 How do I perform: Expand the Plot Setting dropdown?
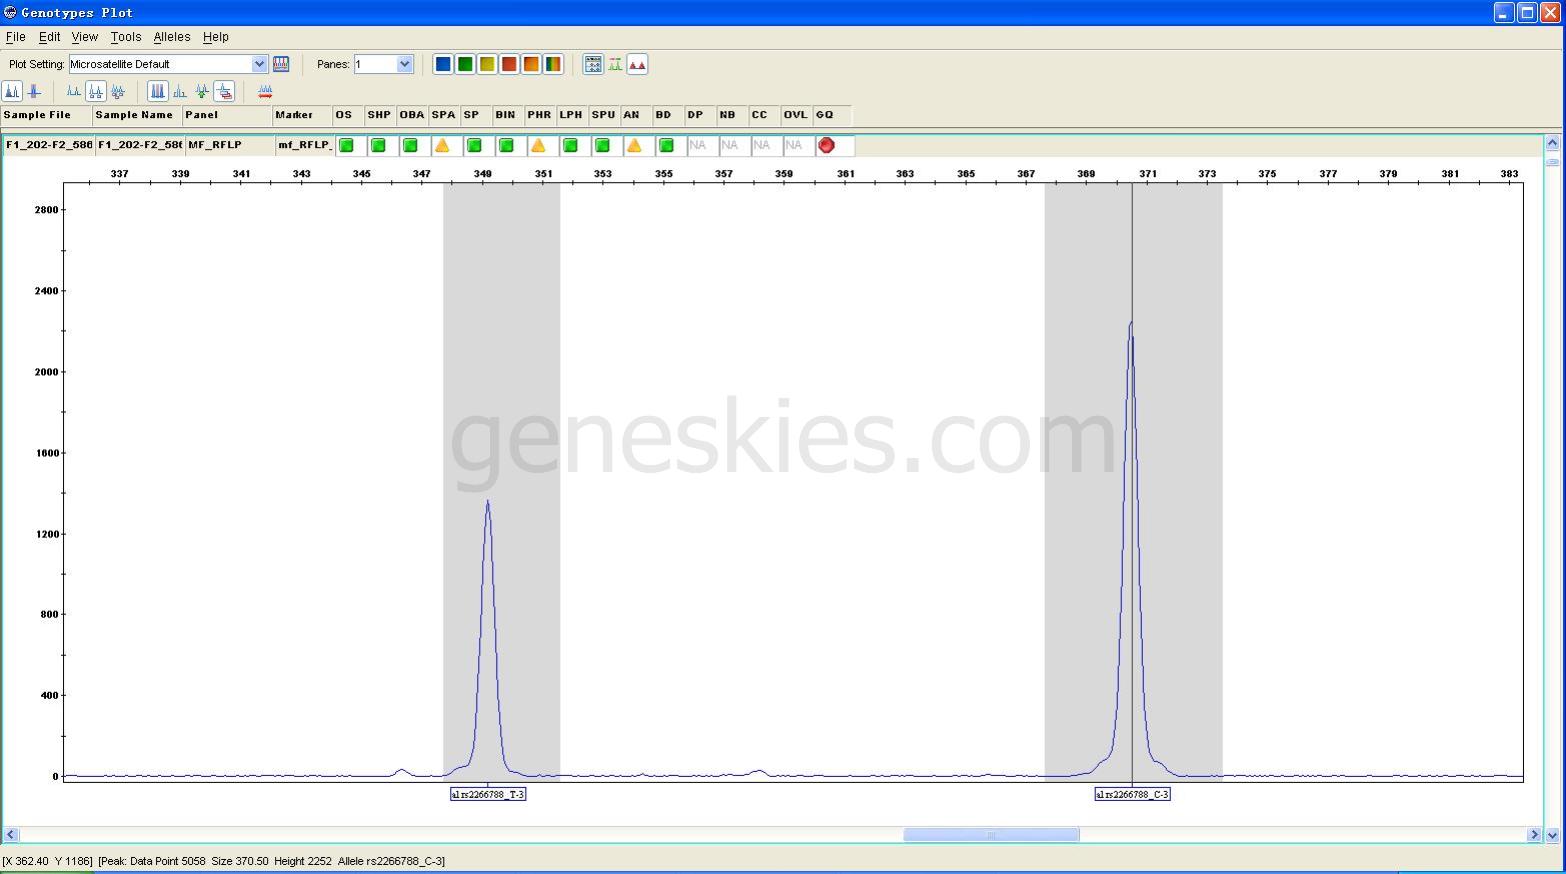coord(259,64)
